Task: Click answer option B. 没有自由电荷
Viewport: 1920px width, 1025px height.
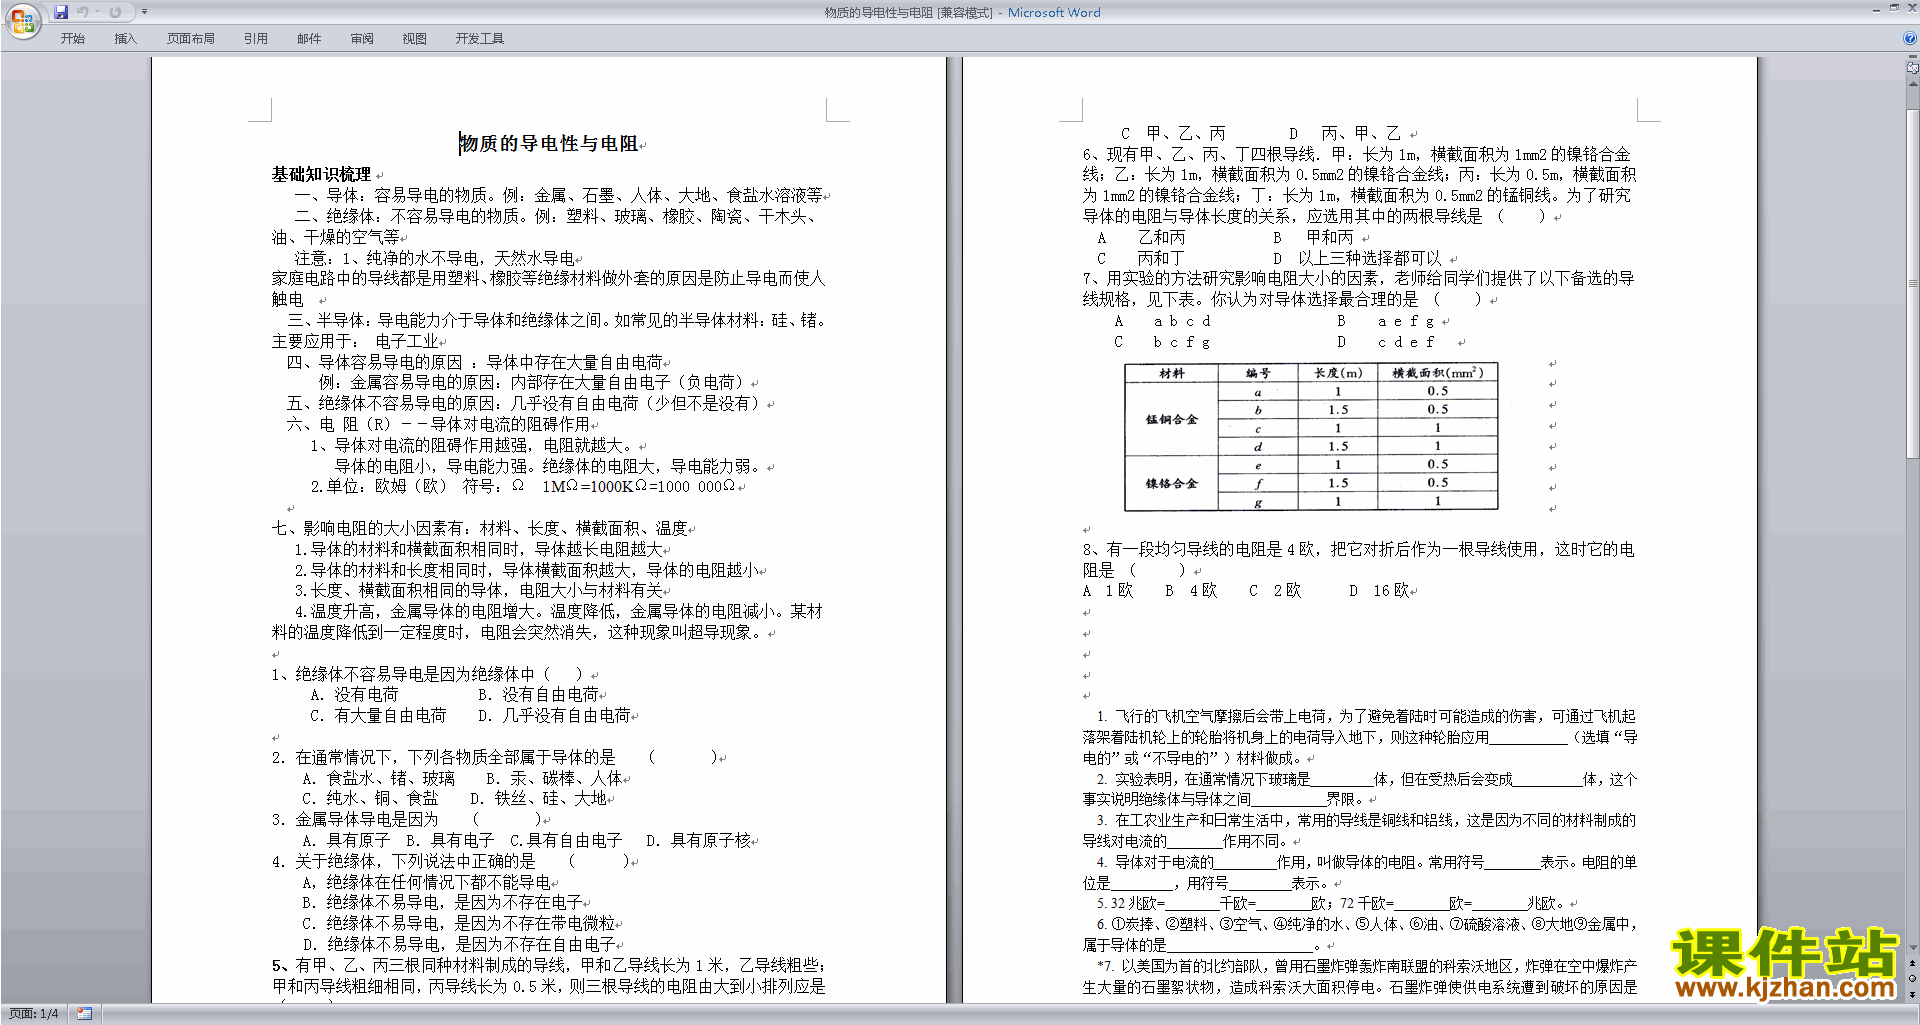Action: [538, 694]
